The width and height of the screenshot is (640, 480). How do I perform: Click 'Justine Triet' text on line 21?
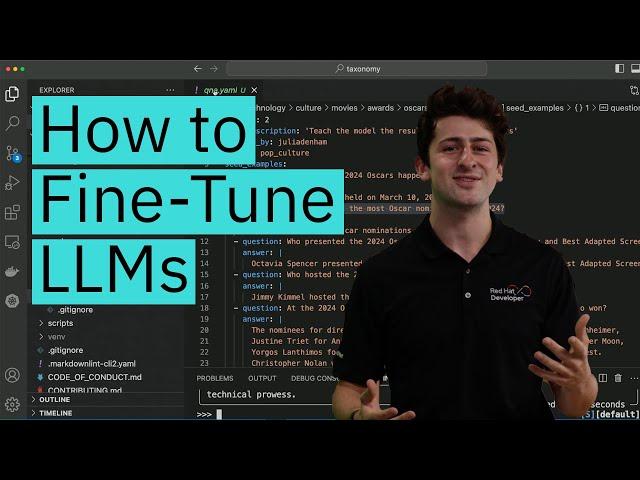280,341
